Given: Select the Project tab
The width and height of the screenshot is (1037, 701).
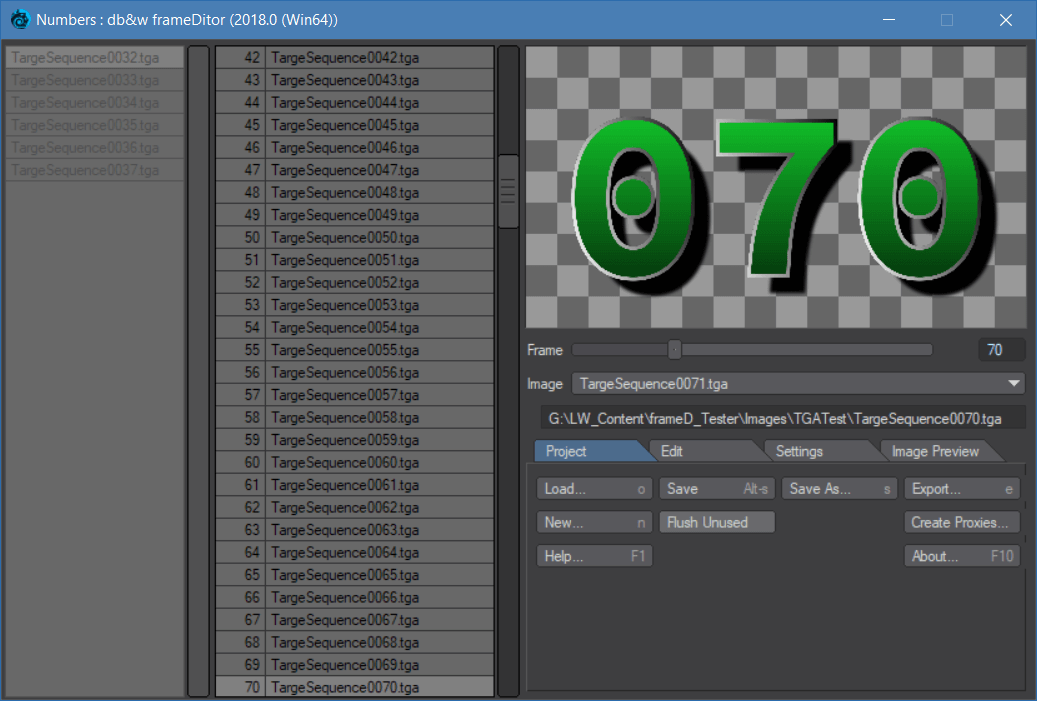Looking at the screenshot, I should [582, 451].
